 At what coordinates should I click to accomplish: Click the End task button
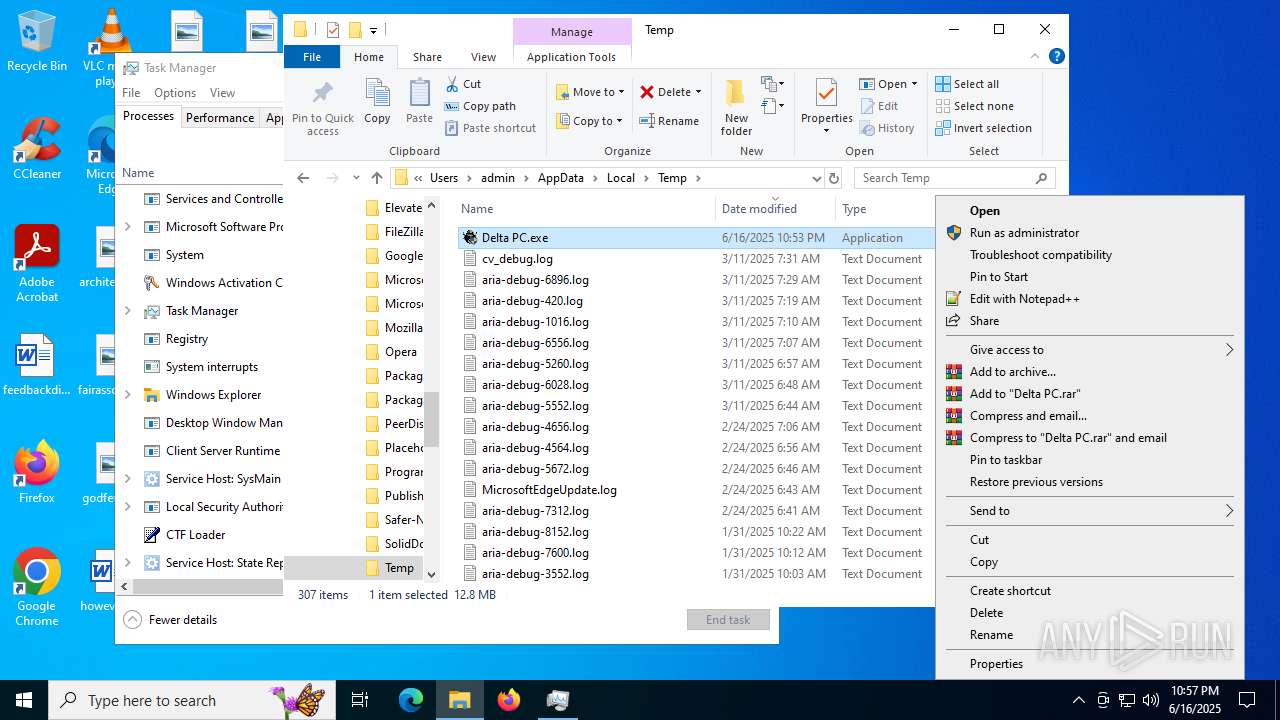pos(728,620)
